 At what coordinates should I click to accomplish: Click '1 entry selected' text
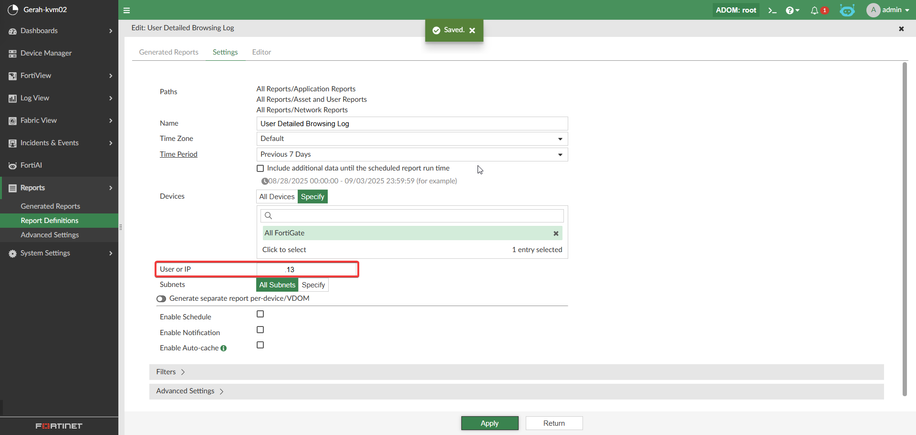[x=537, y=249]
